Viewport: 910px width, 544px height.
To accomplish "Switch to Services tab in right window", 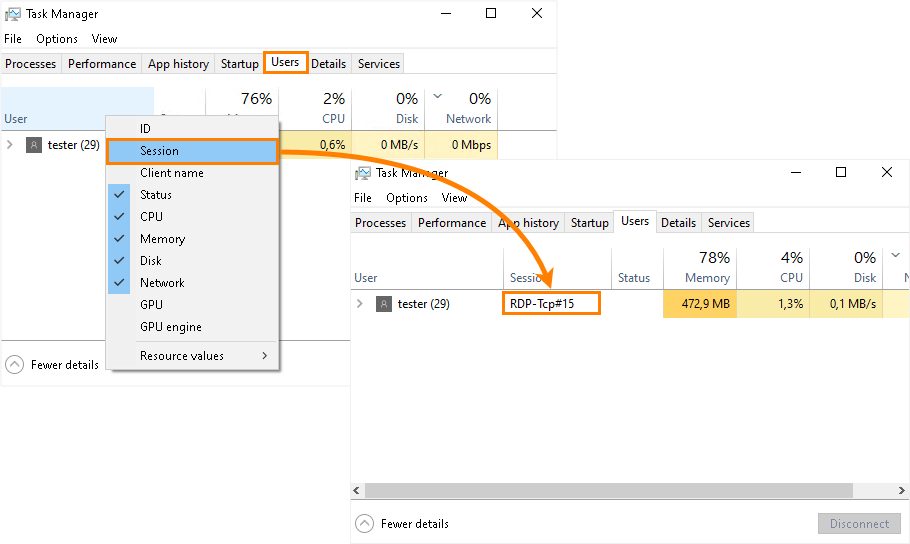I will pos(728,223).
